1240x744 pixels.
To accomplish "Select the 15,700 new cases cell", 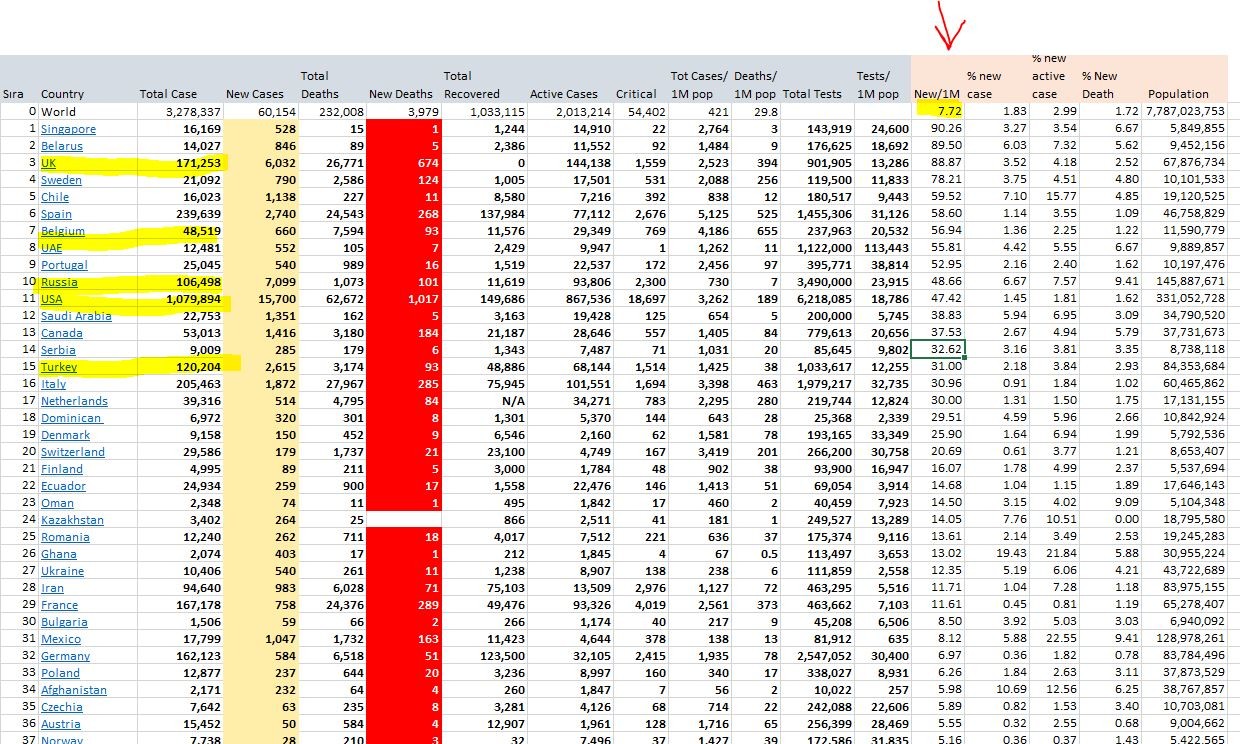I will pos(261,299).
